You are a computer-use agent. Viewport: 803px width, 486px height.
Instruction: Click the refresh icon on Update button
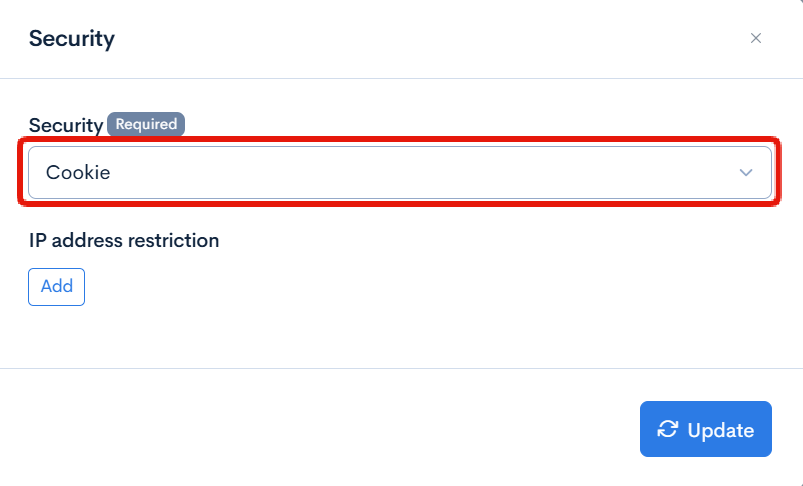tap(667, 430)
